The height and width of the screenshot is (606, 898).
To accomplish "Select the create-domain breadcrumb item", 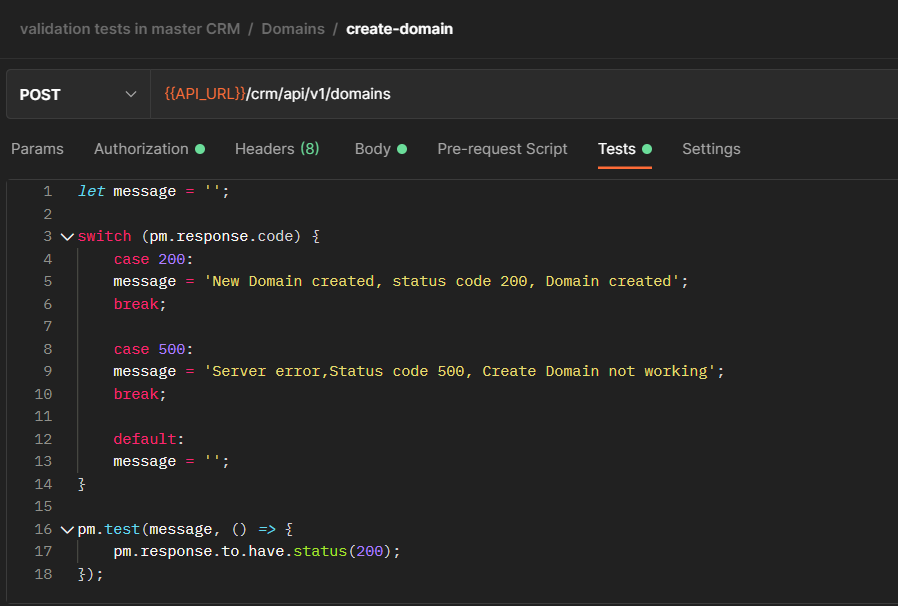I will (x=399, y=29).
